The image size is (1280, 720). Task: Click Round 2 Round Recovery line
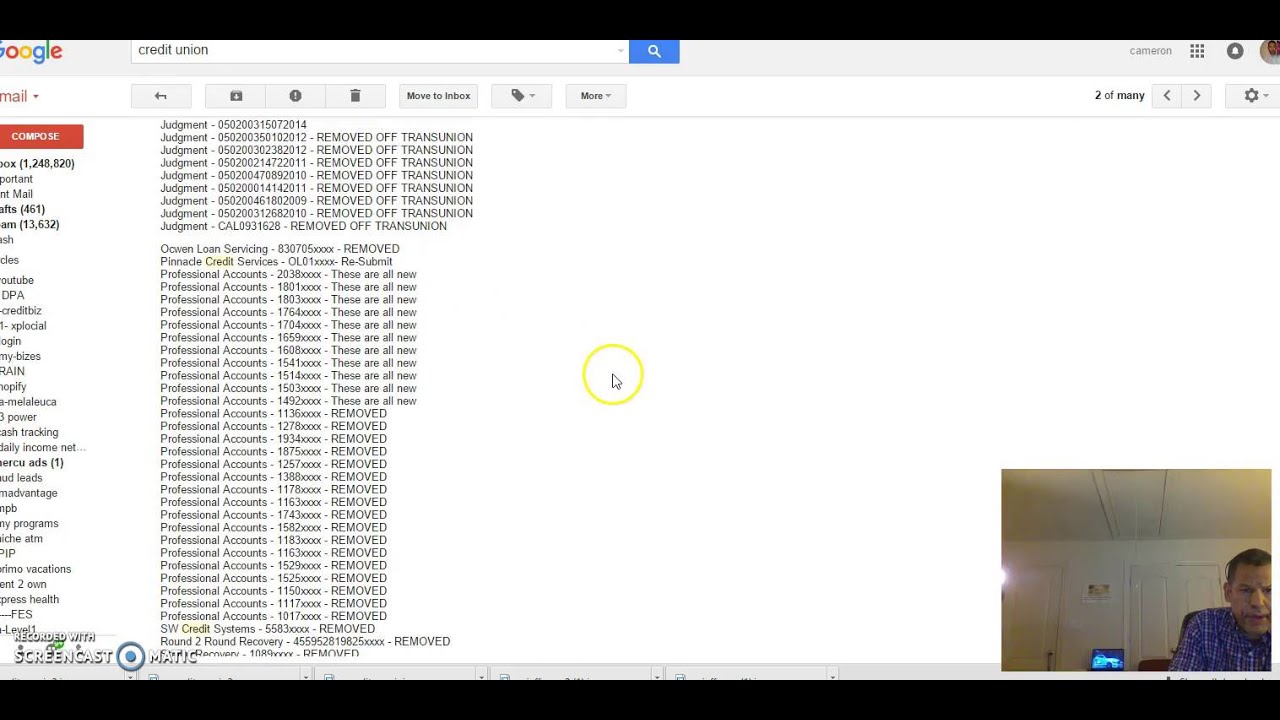pyautogui.click(x=305, y=642)
